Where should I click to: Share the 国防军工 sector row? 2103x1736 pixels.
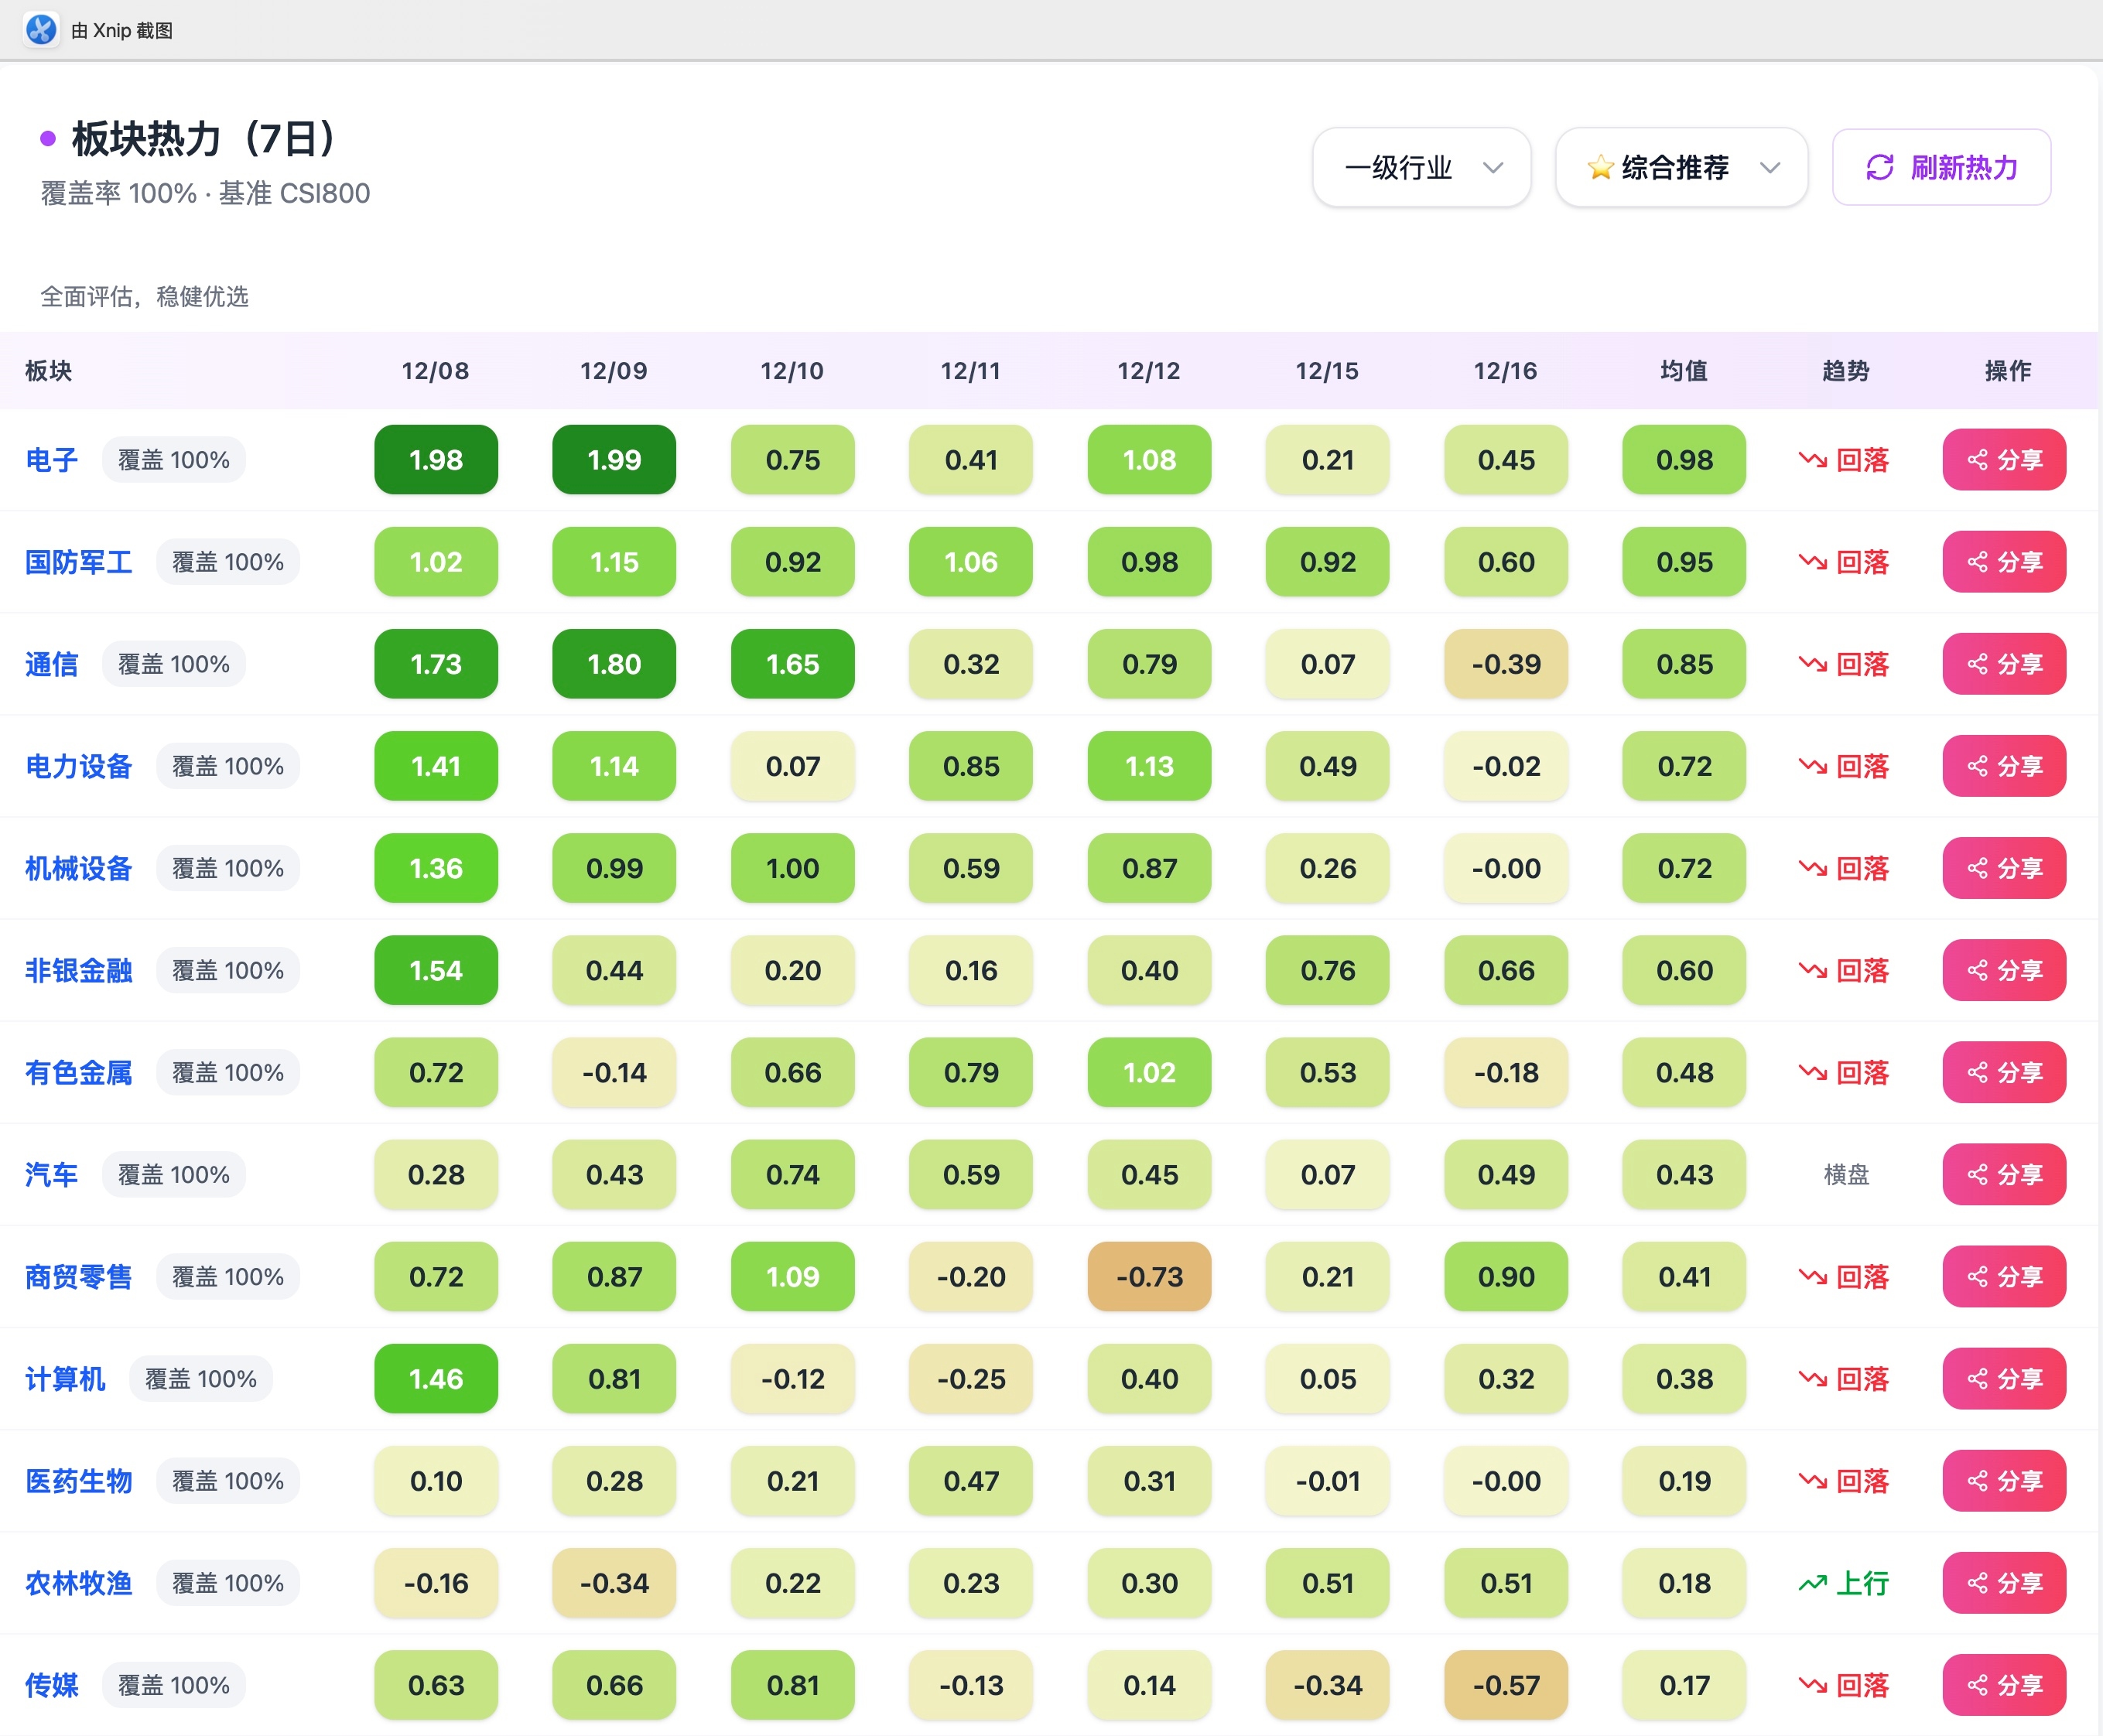click(2003, 562)
